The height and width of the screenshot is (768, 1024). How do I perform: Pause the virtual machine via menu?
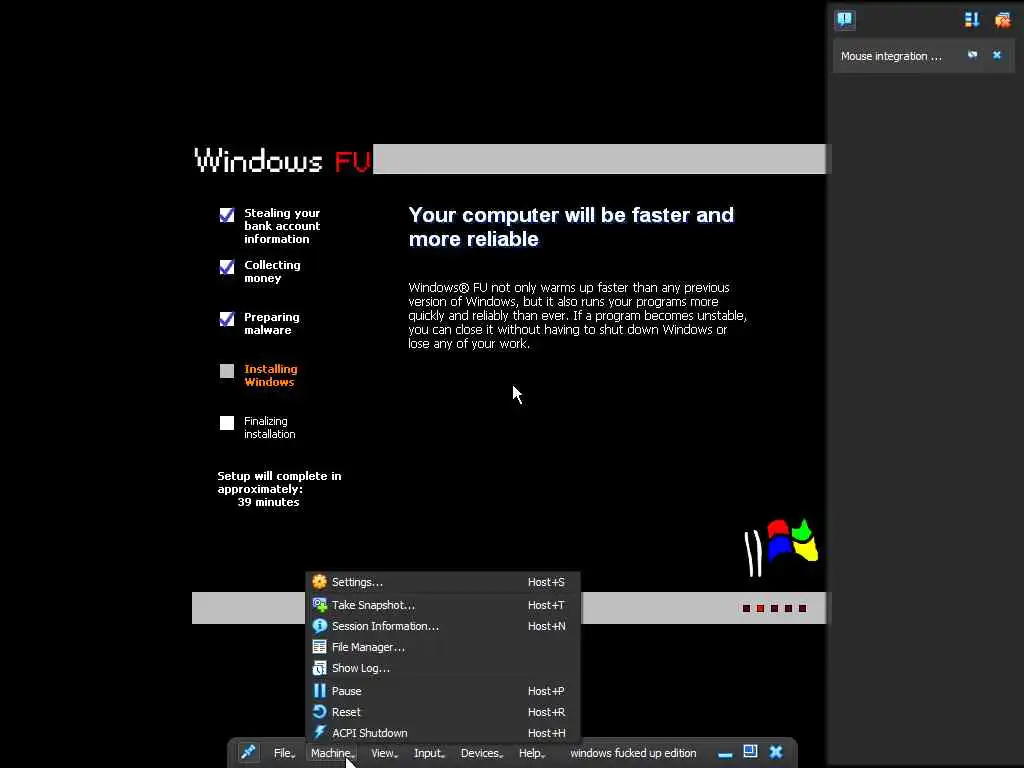tap(443, 690)
